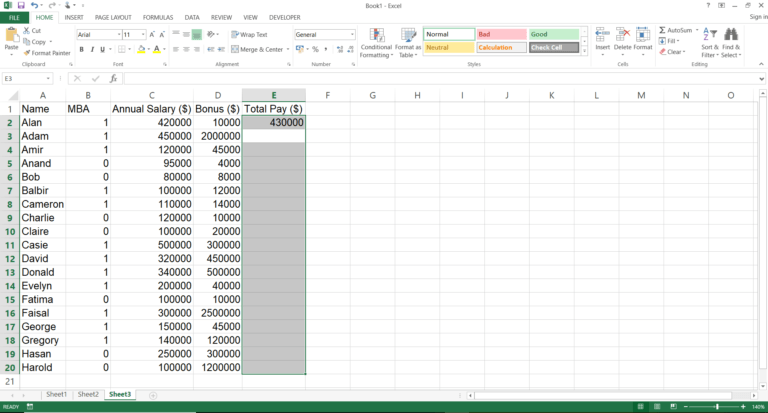Toggle Bold formatting
This screenshot has width=768, height=413.
point(81,49)
